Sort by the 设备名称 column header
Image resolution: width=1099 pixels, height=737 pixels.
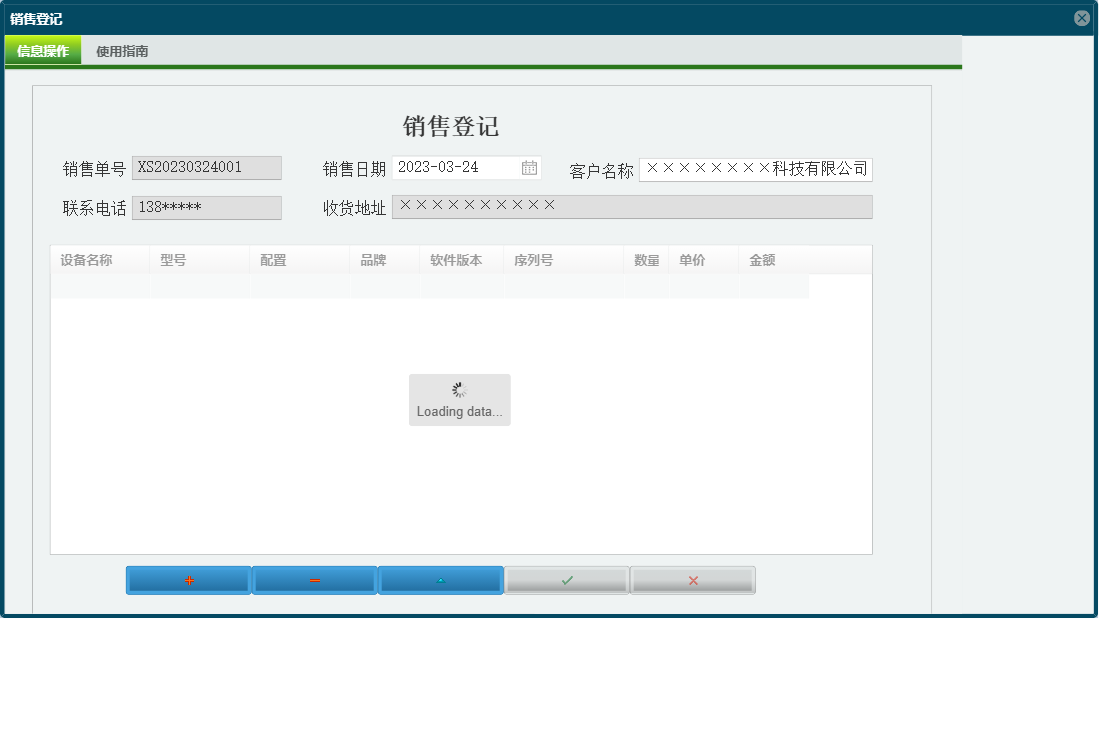tap(86, 259)
